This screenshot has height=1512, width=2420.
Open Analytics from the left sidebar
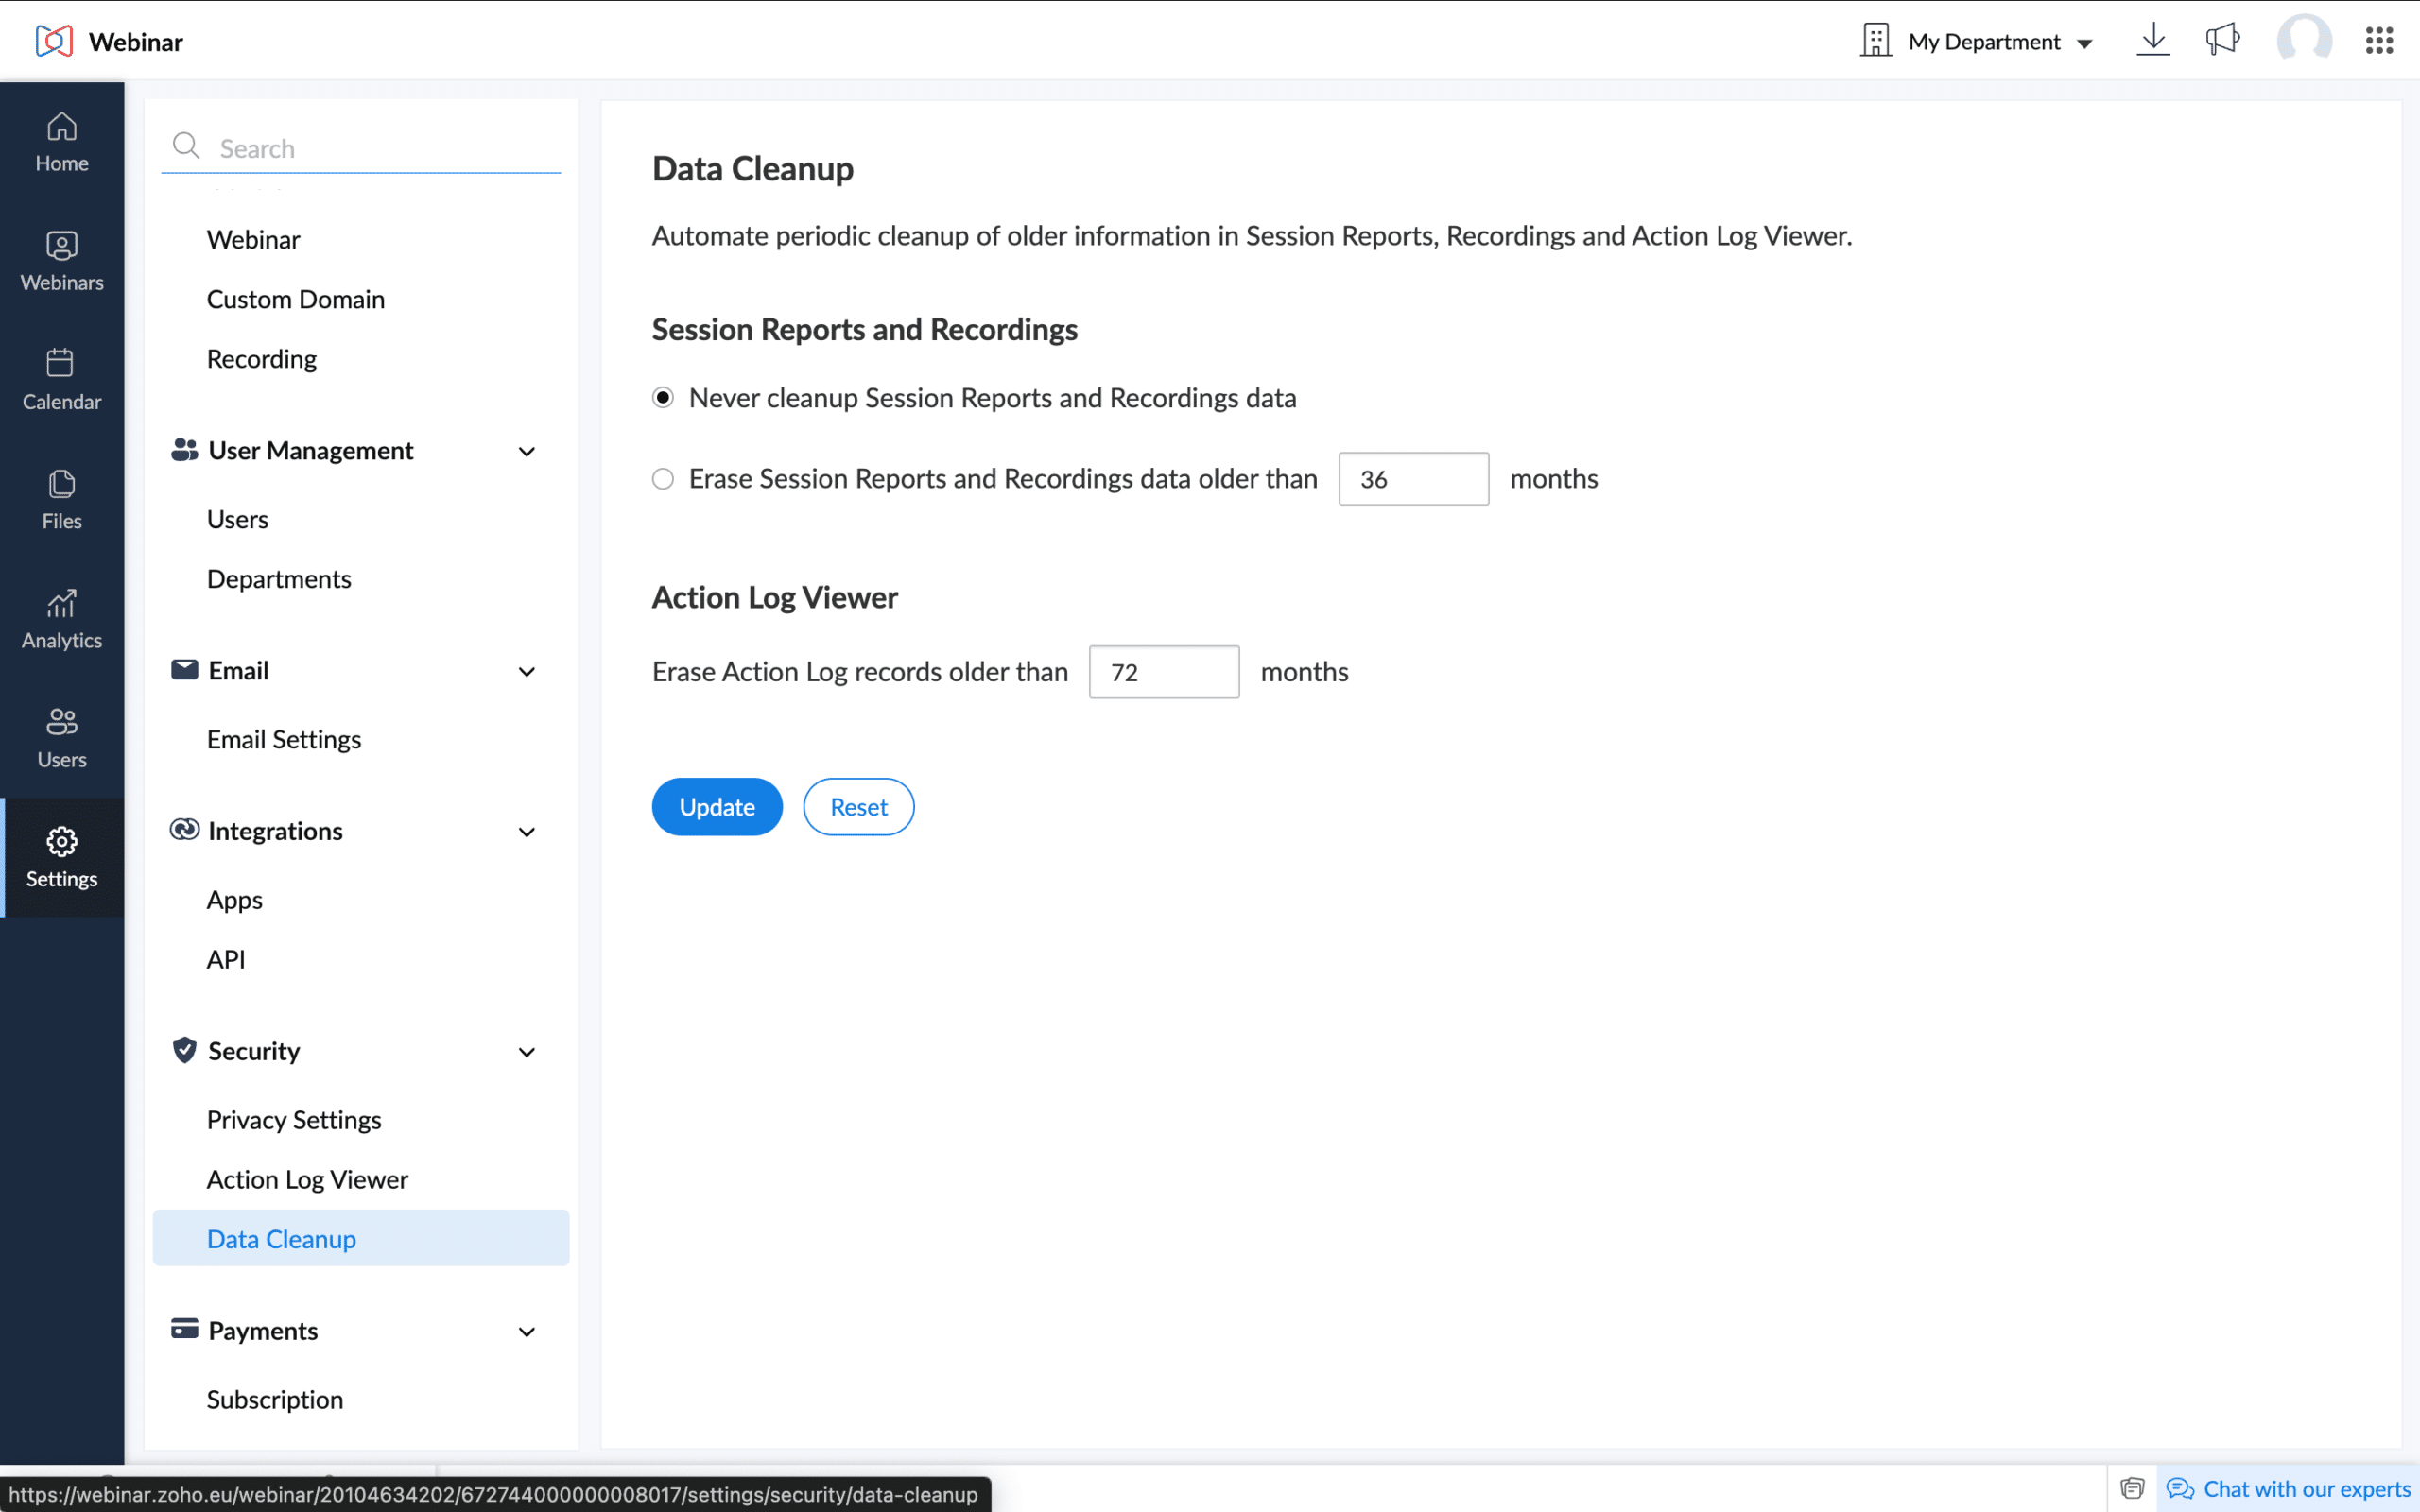[61, 618]
